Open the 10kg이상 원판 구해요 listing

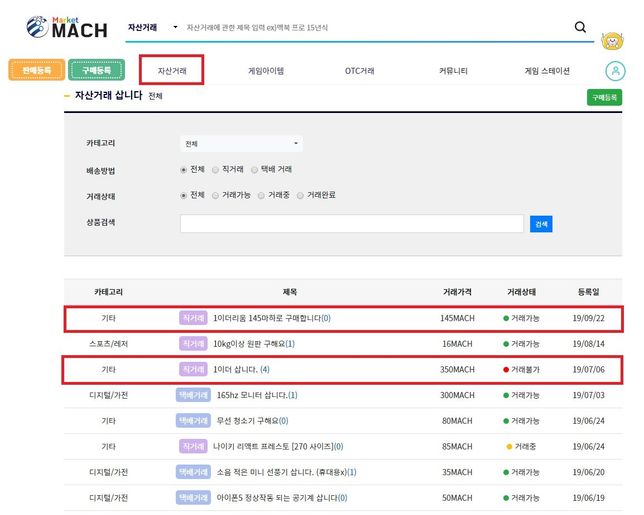click(x=253, y=344)
